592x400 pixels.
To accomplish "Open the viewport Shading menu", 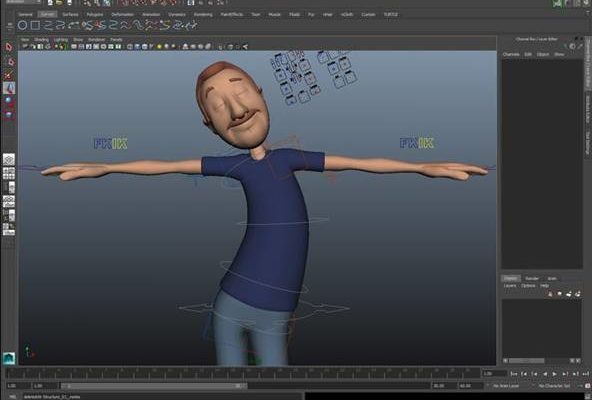I will click(42, 39).
